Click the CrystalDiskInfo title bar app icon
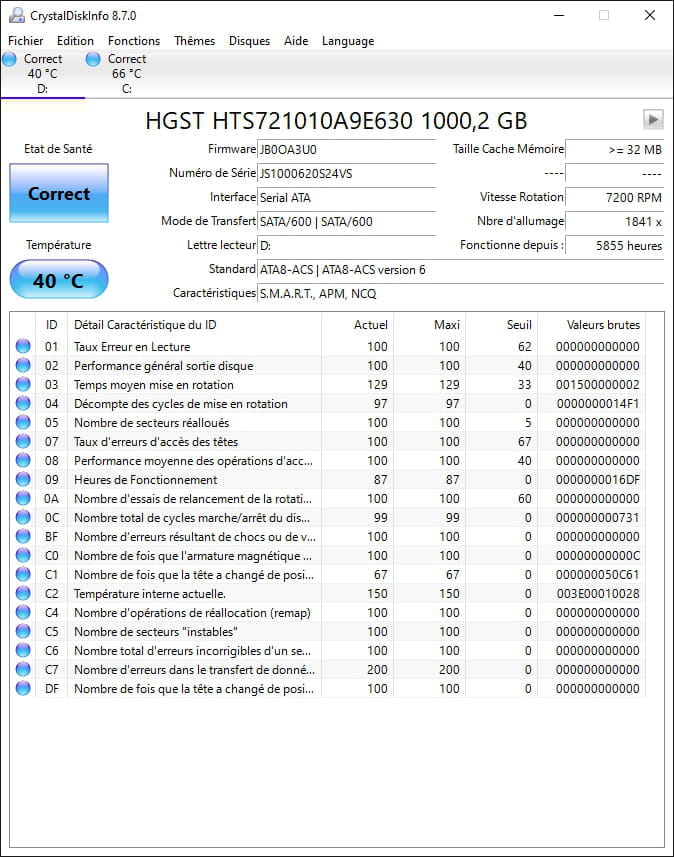The width and height of the screenshot is (674, 857). (x=17, y=16)
